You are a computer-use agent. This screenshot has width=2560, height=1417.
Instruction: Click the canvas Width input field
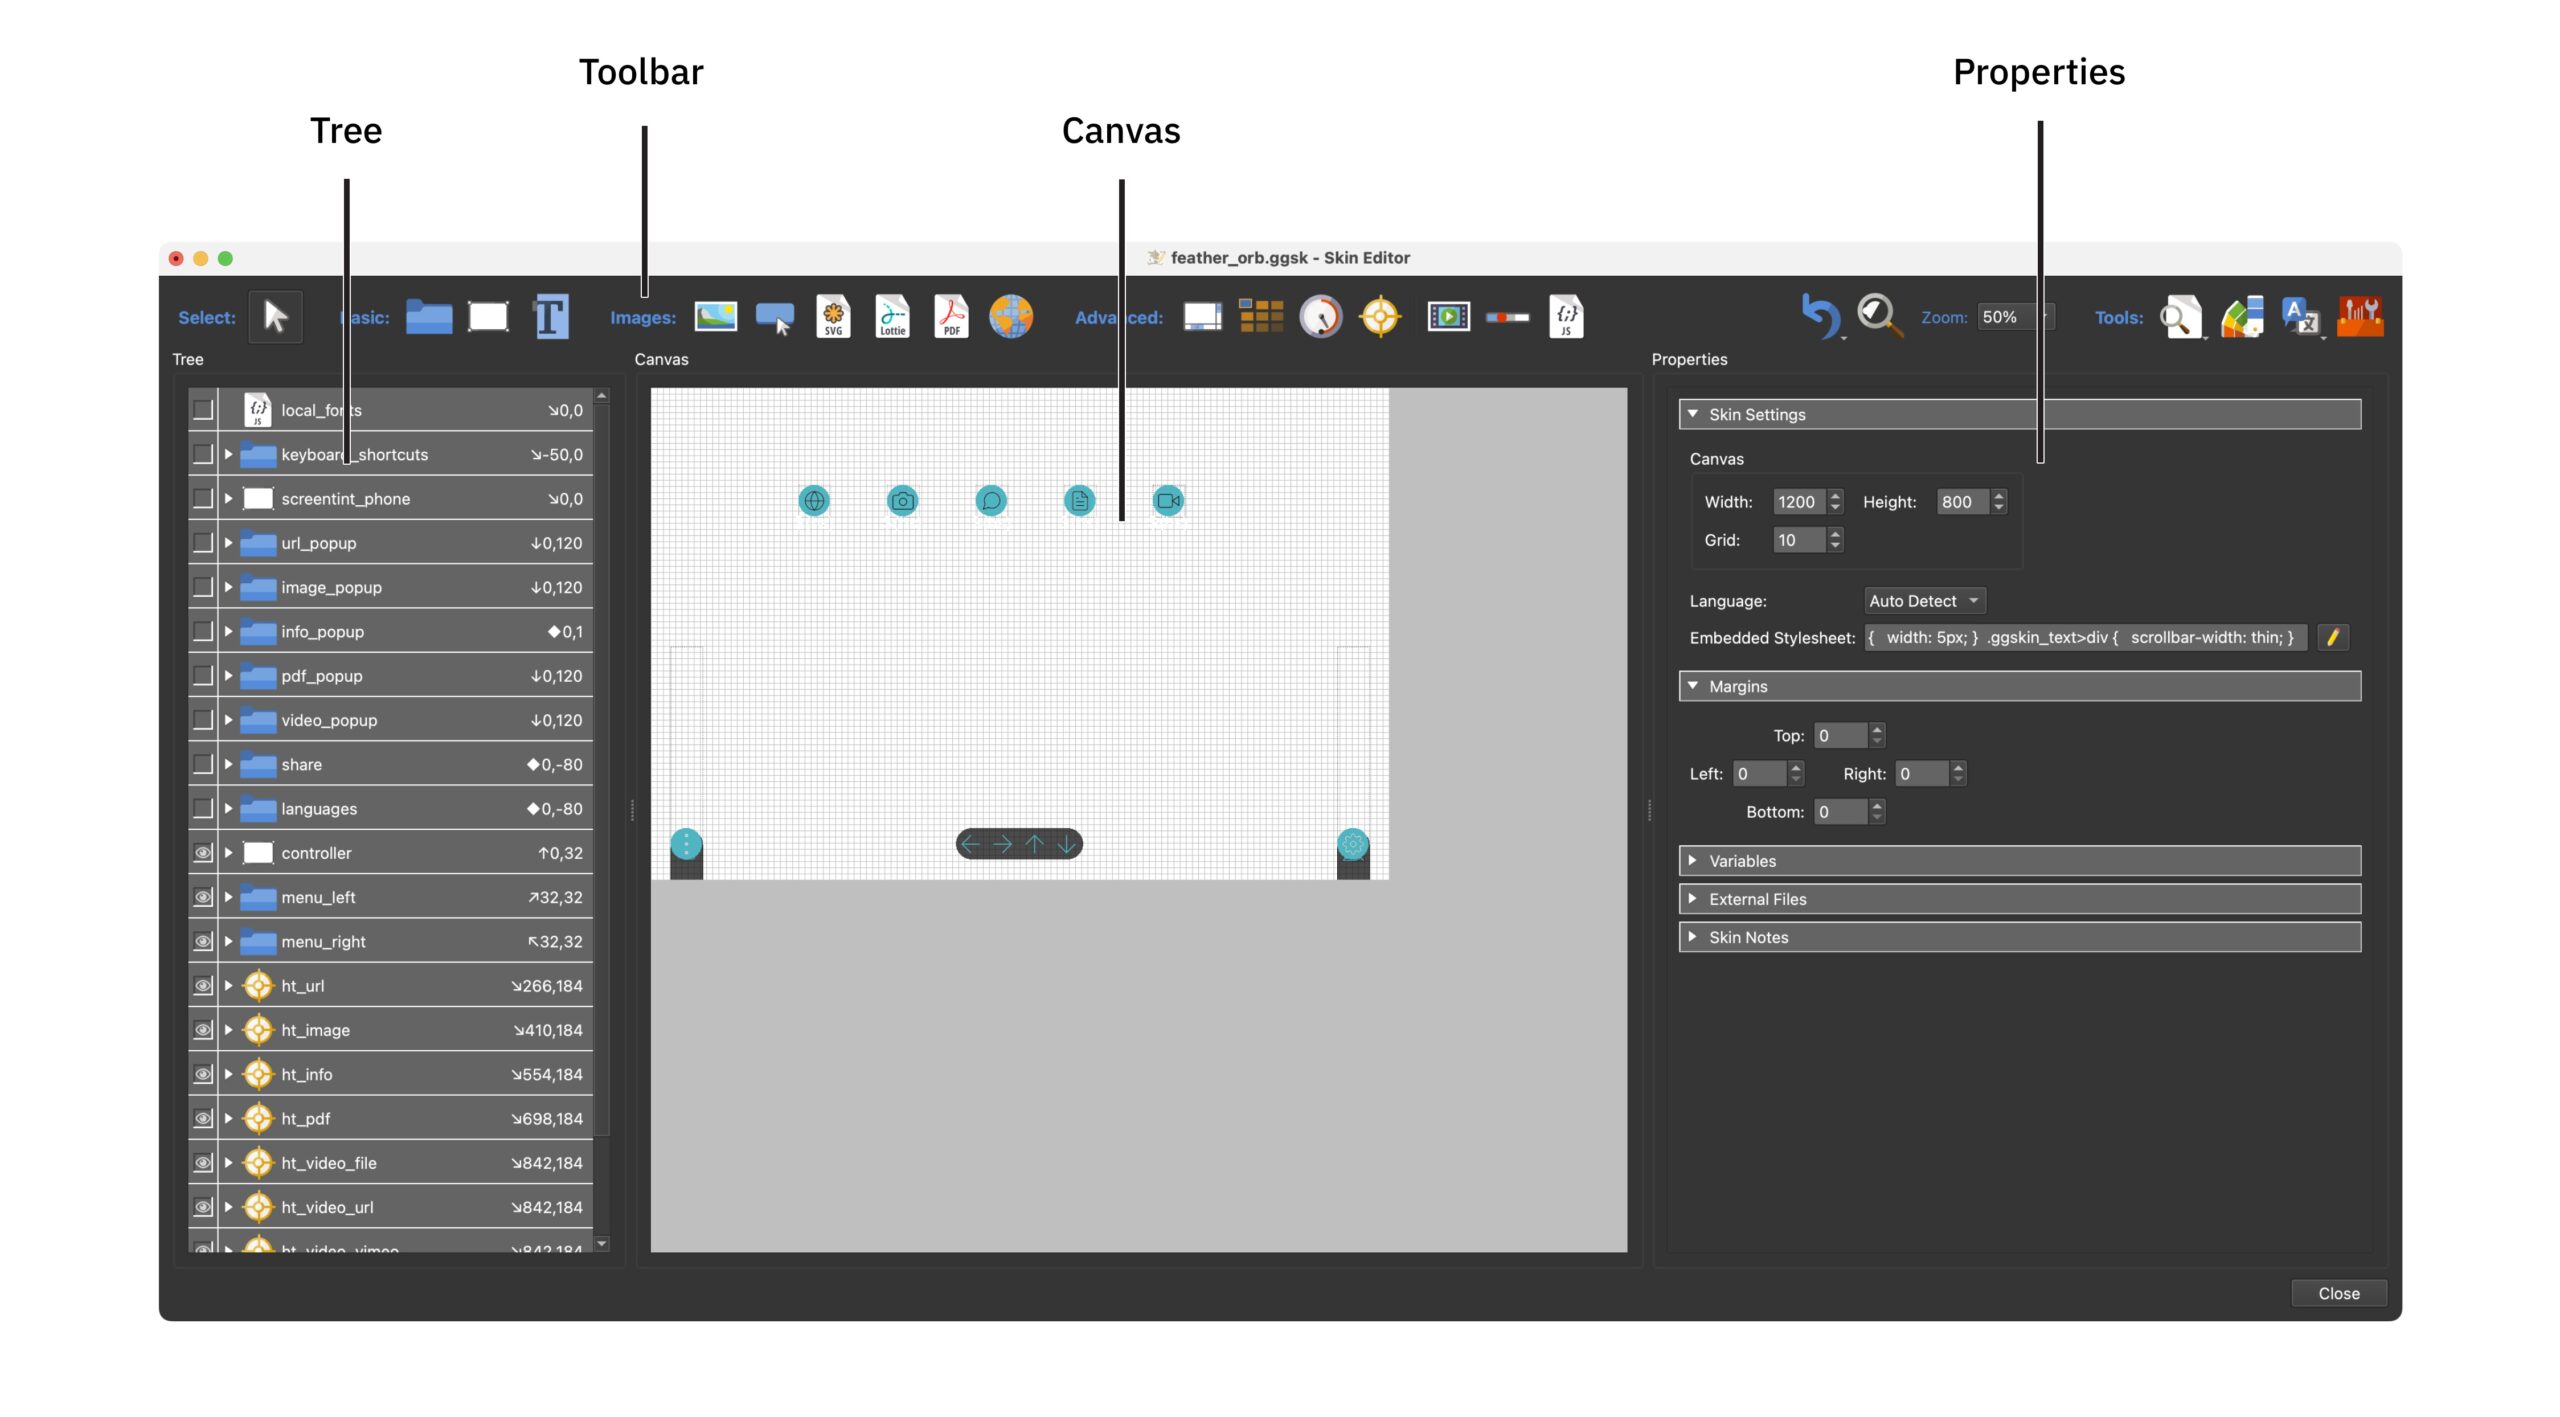point(1798,502)
